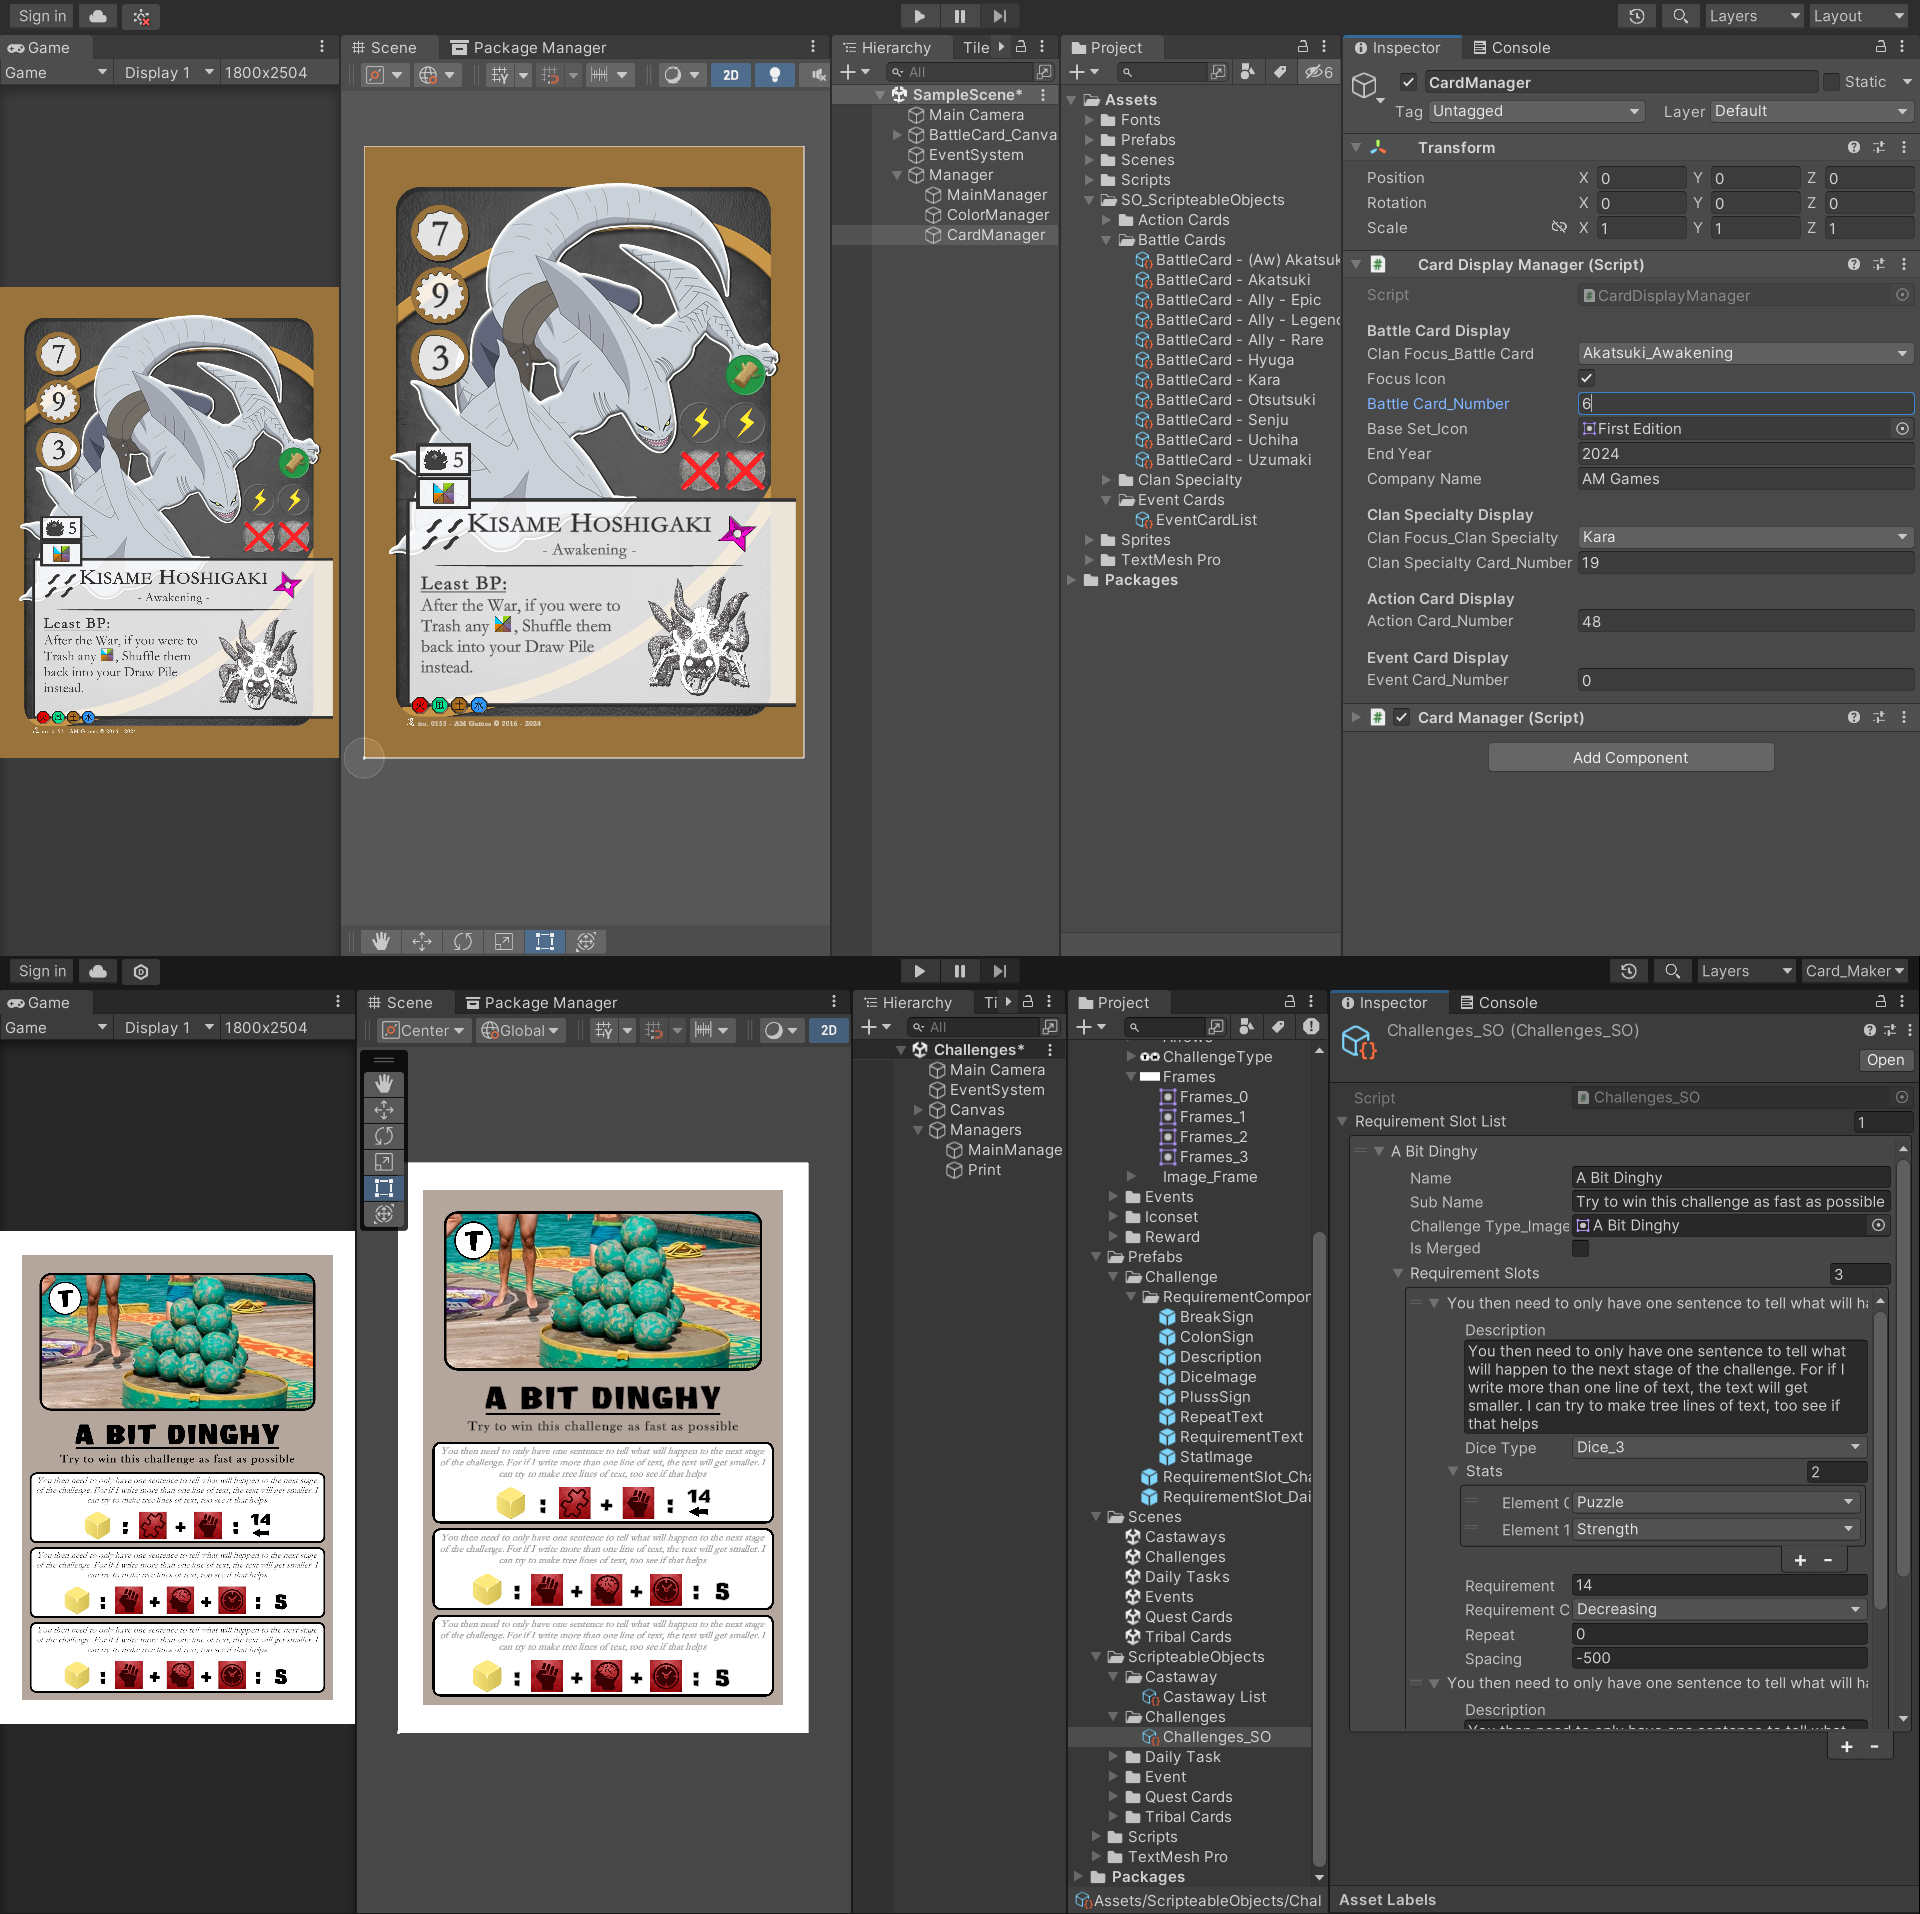
Task: Select Challenges_SO asset in bottom Project
Action: [1205, 1737]
